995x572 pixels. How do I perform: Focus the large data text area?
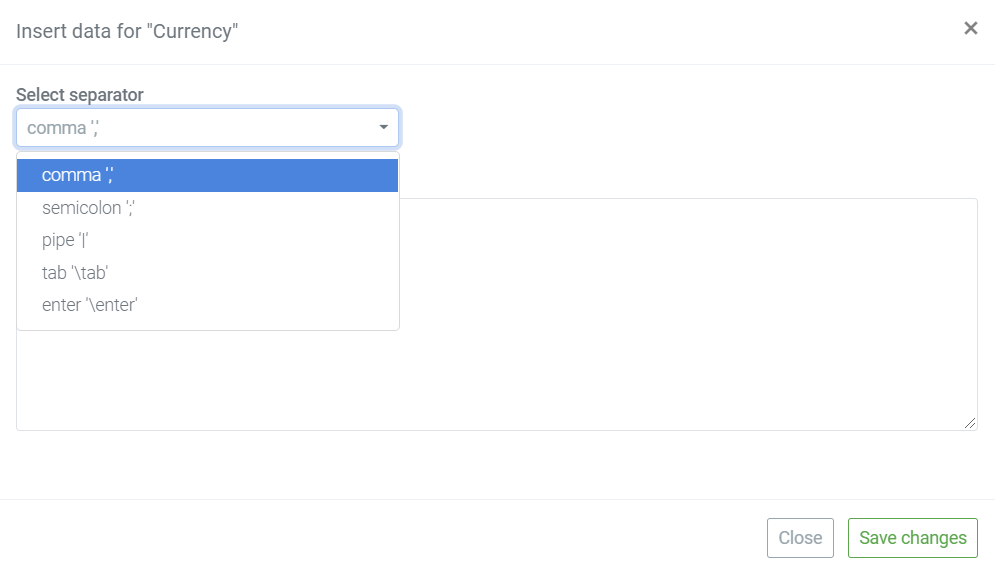688,314
